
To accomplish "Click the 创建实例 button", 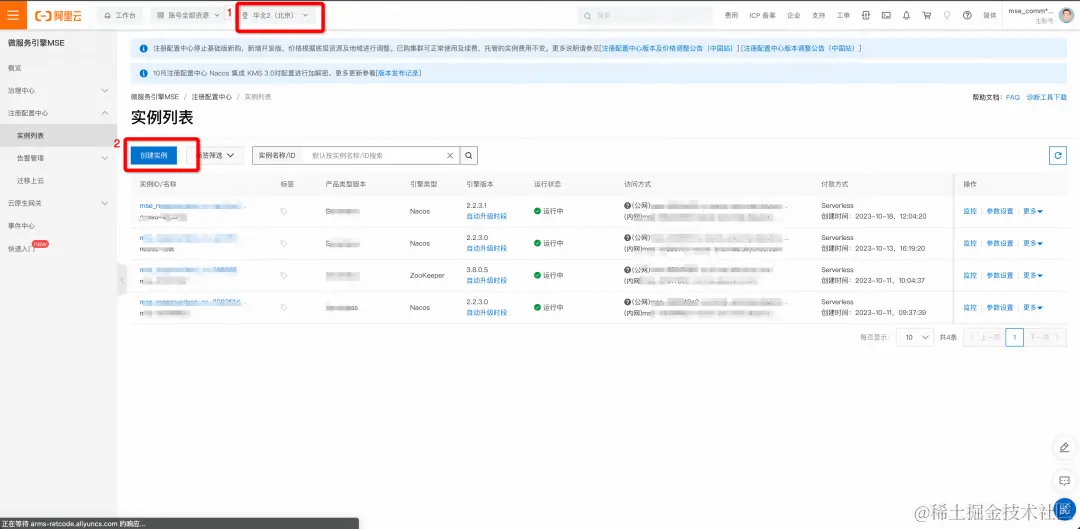I will pos(154,156).
